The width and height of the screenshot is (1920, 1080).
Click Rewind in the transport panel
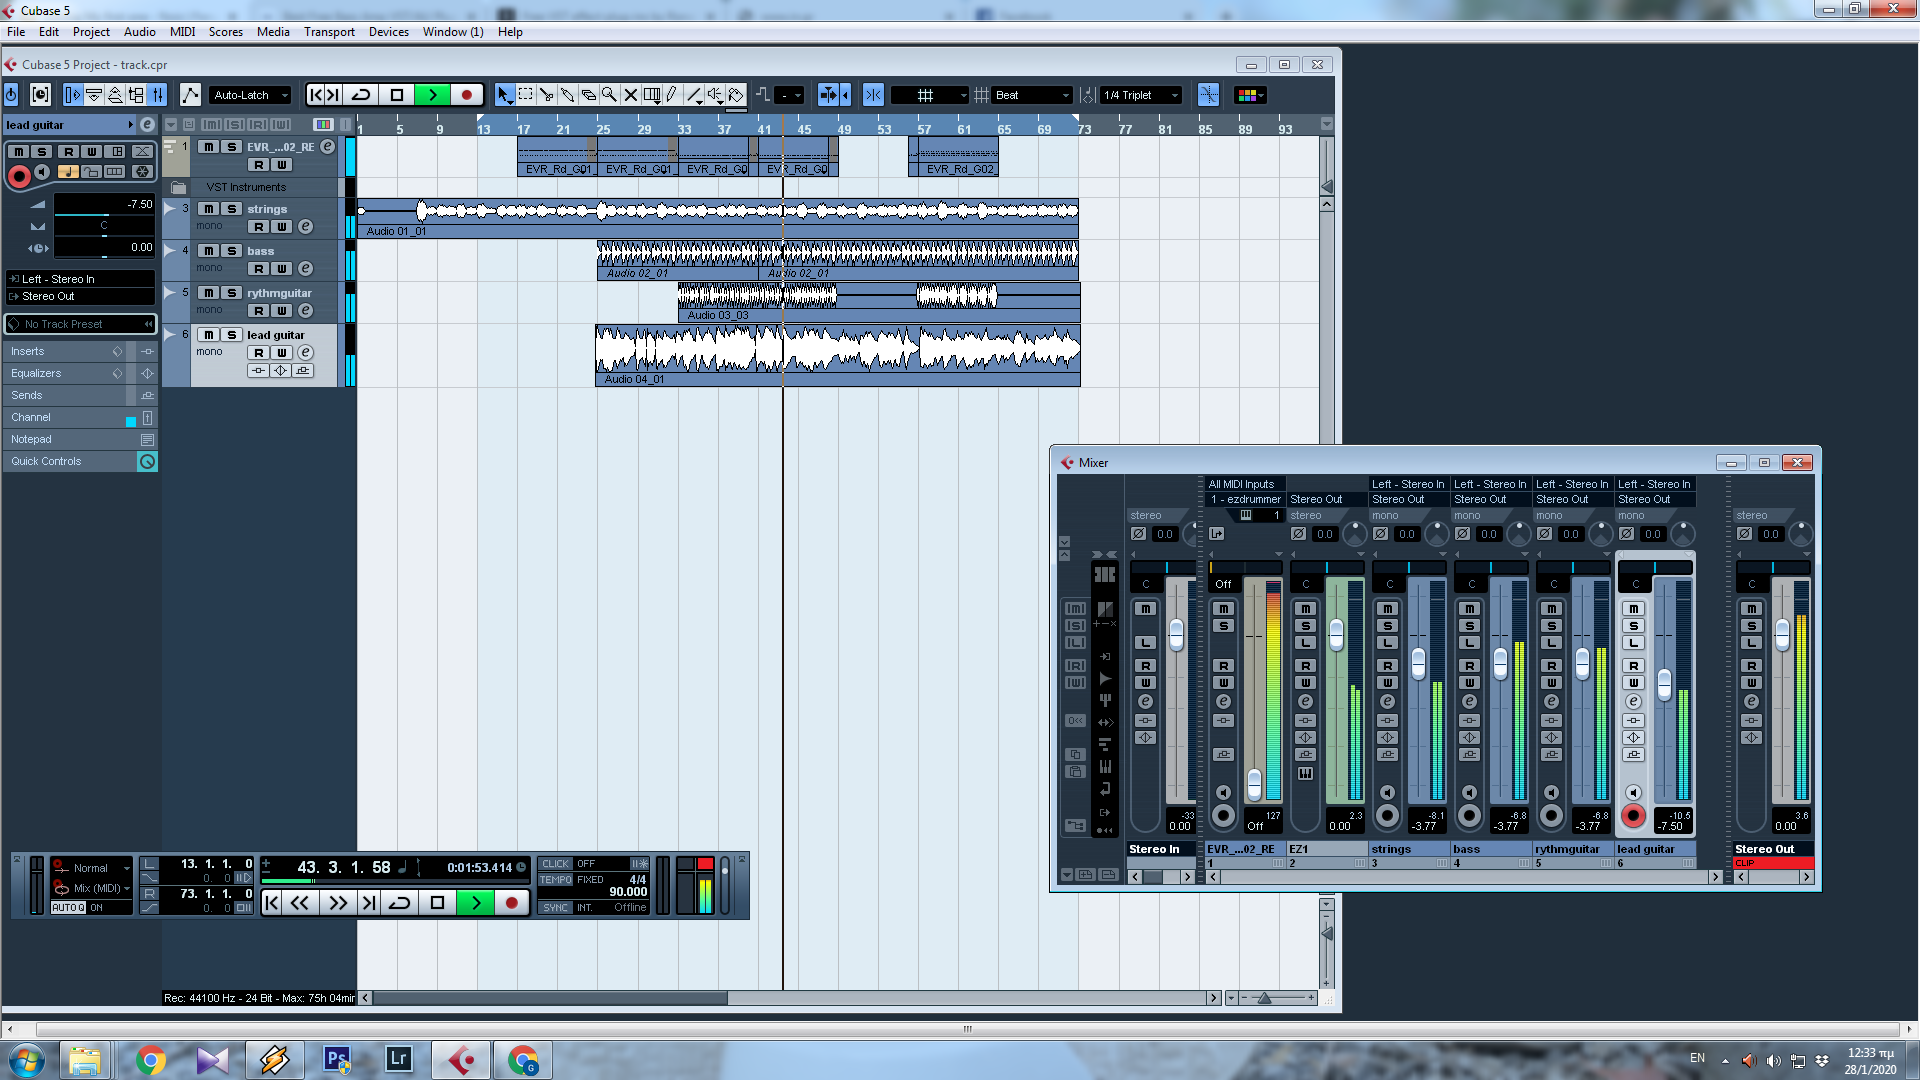point(300,903)
